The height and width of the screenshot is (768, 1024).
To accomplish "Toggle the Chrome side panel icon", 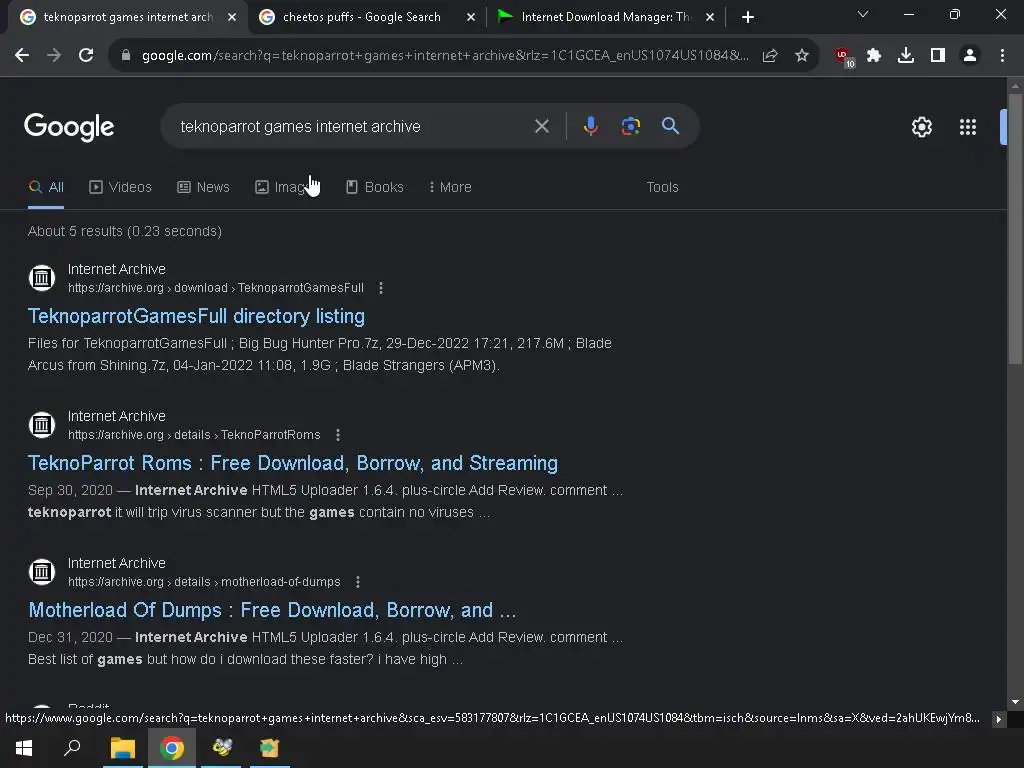I will tap(938, 56).
